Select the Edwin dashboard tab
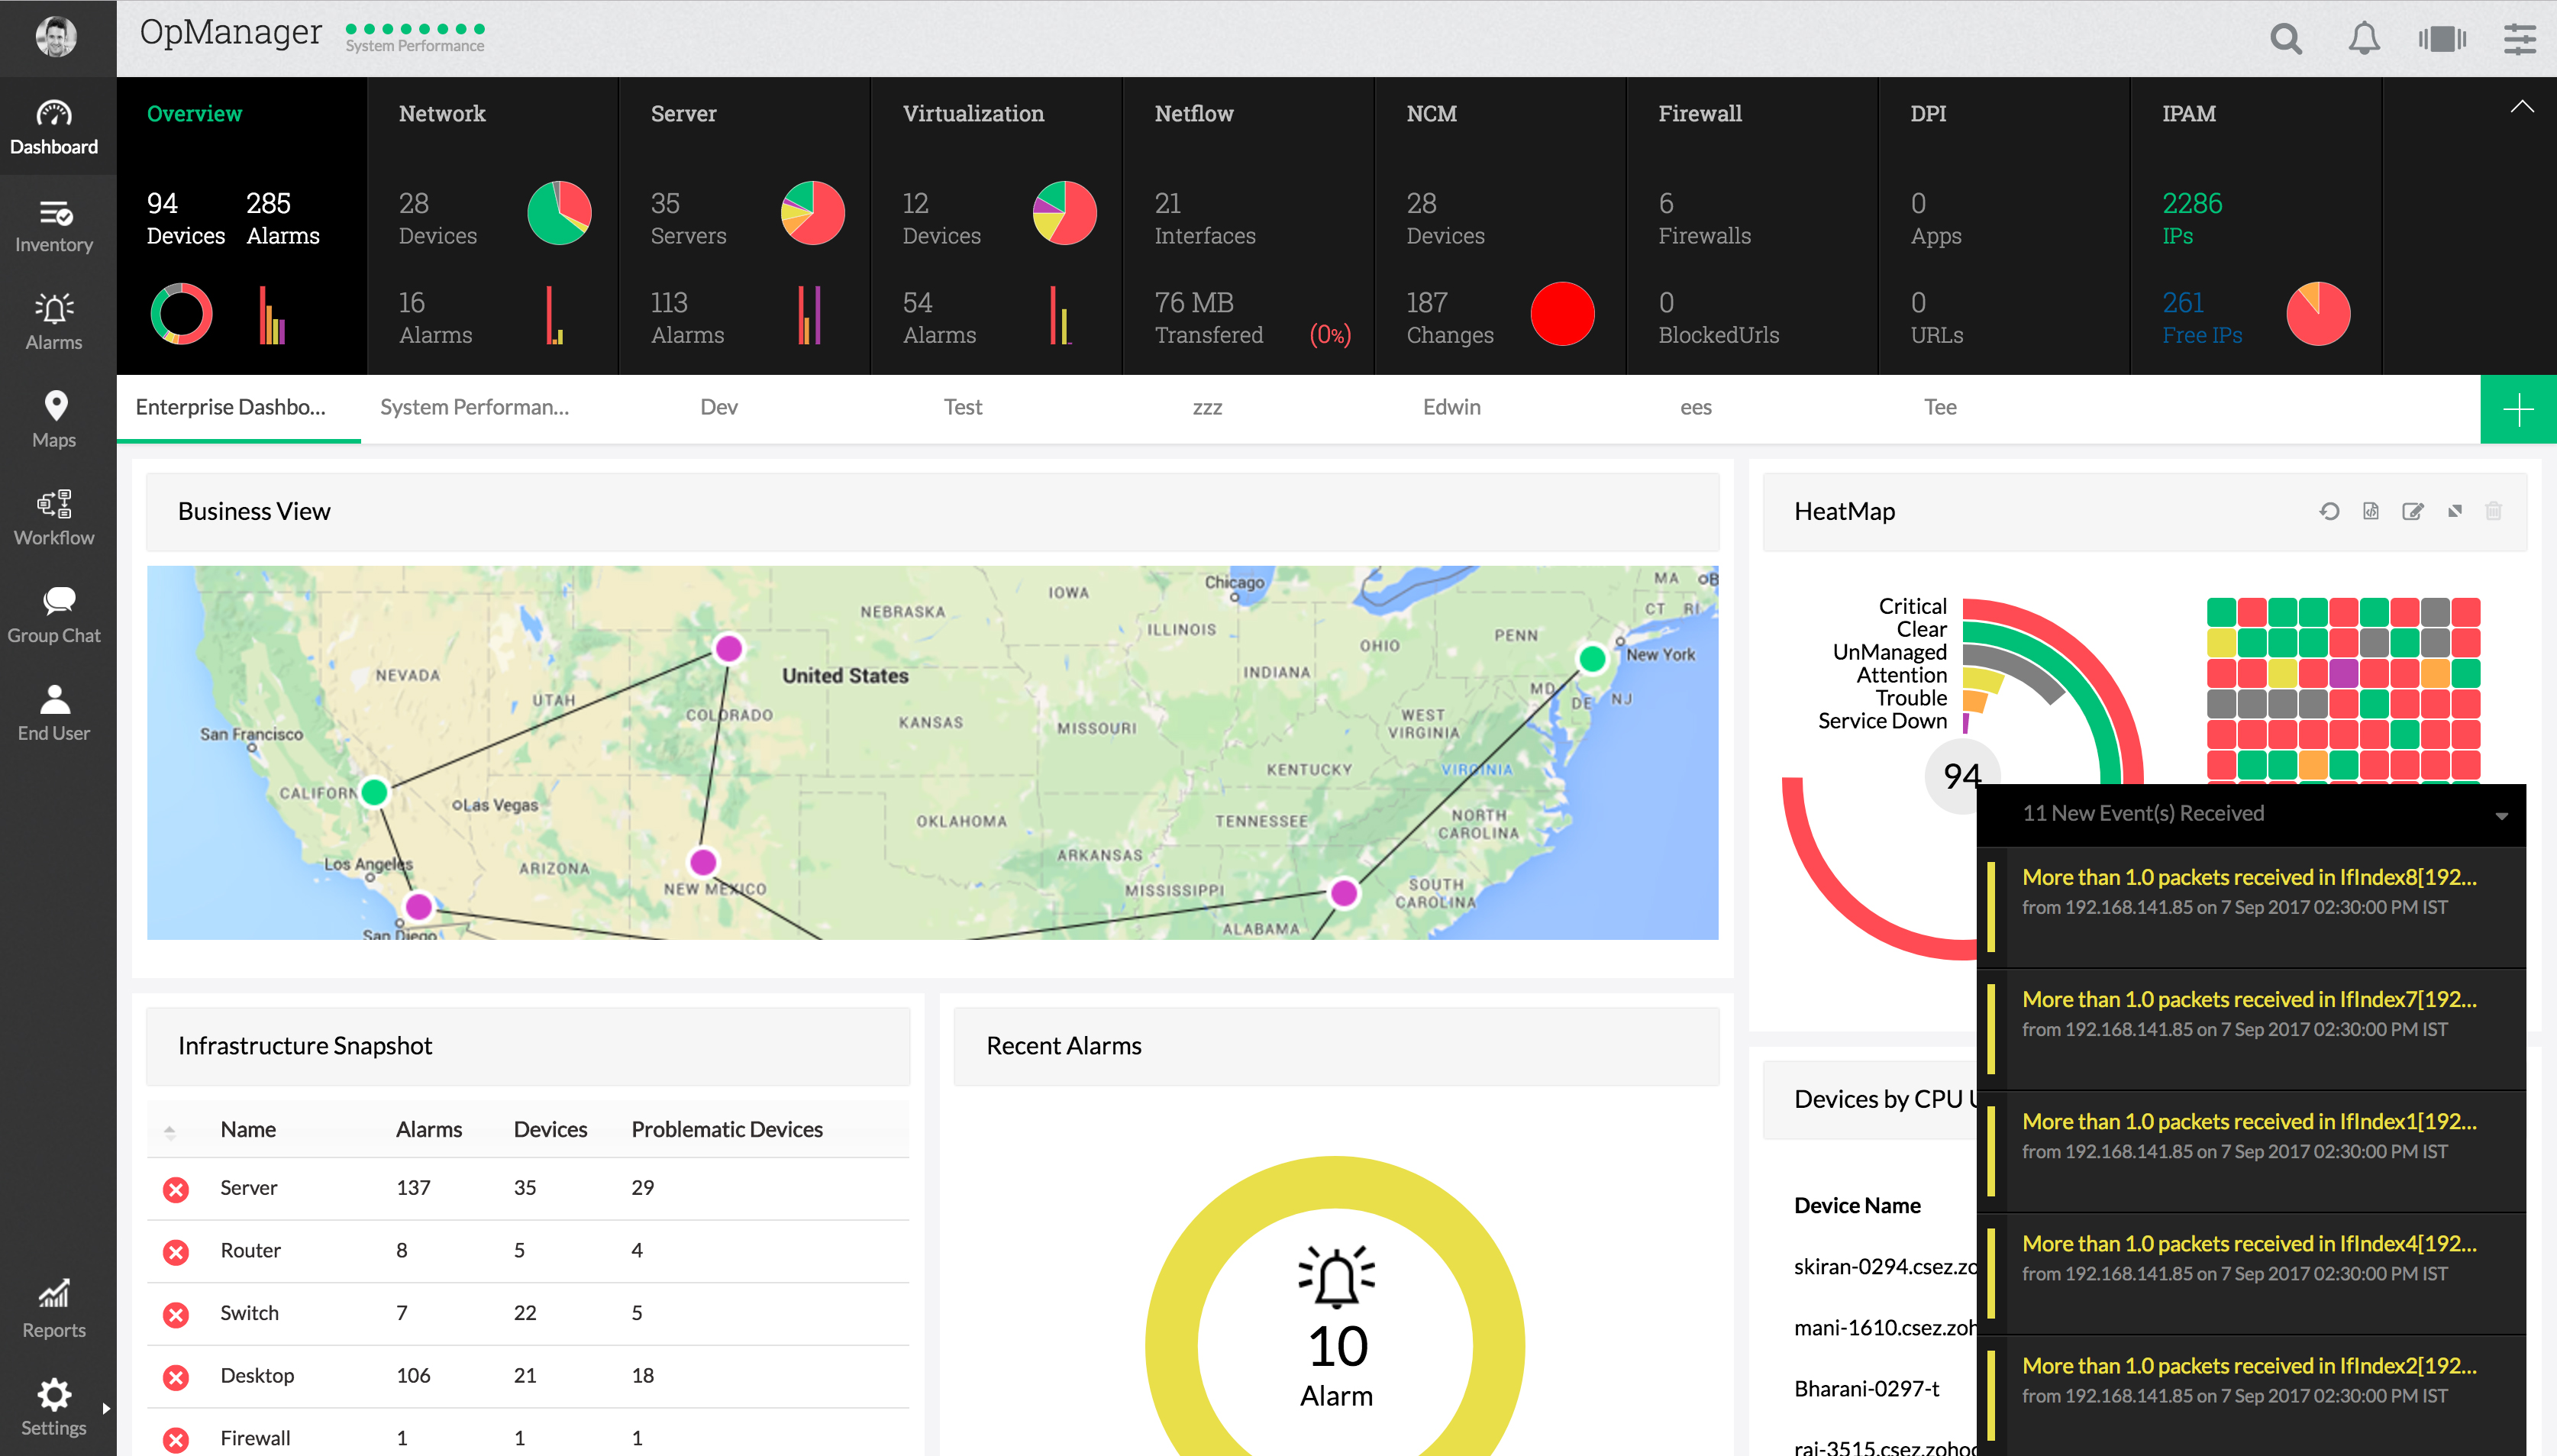This screenshot has width=2557, height=1456. (x=1451, y=407)
